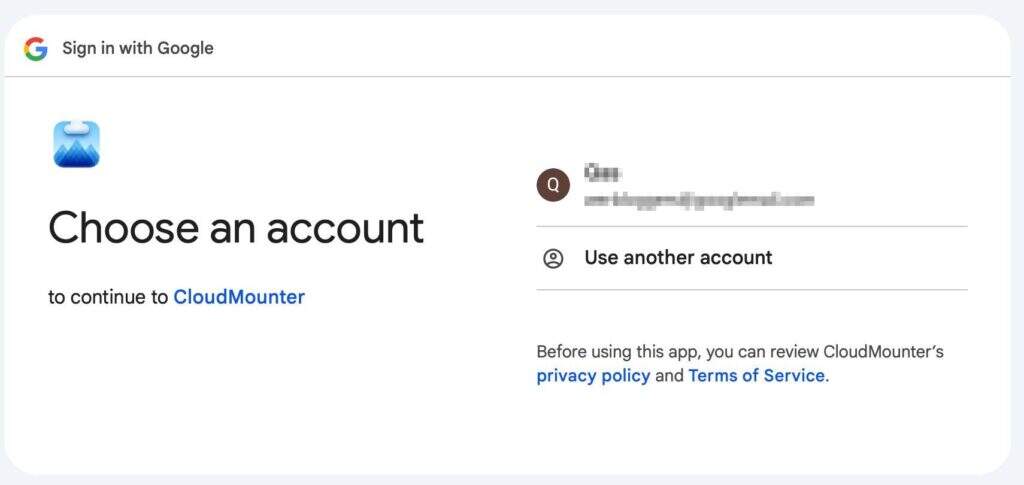
Task: Click the 'Before using this app' notice text
Action: [739, 352]
